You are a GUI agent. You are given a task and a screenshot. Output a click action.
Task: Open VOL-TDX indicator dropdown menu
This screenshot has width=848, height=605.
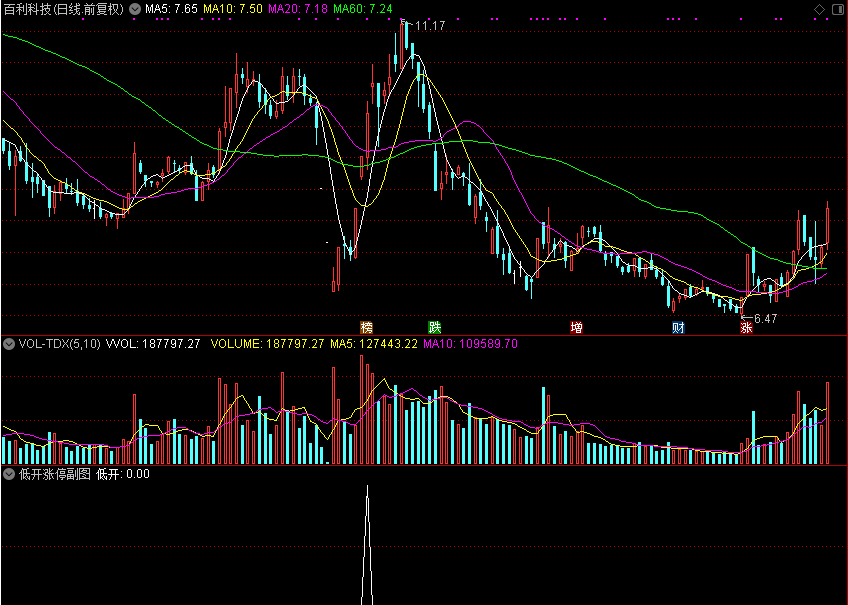pyautogui.click(x=9, y=344)
